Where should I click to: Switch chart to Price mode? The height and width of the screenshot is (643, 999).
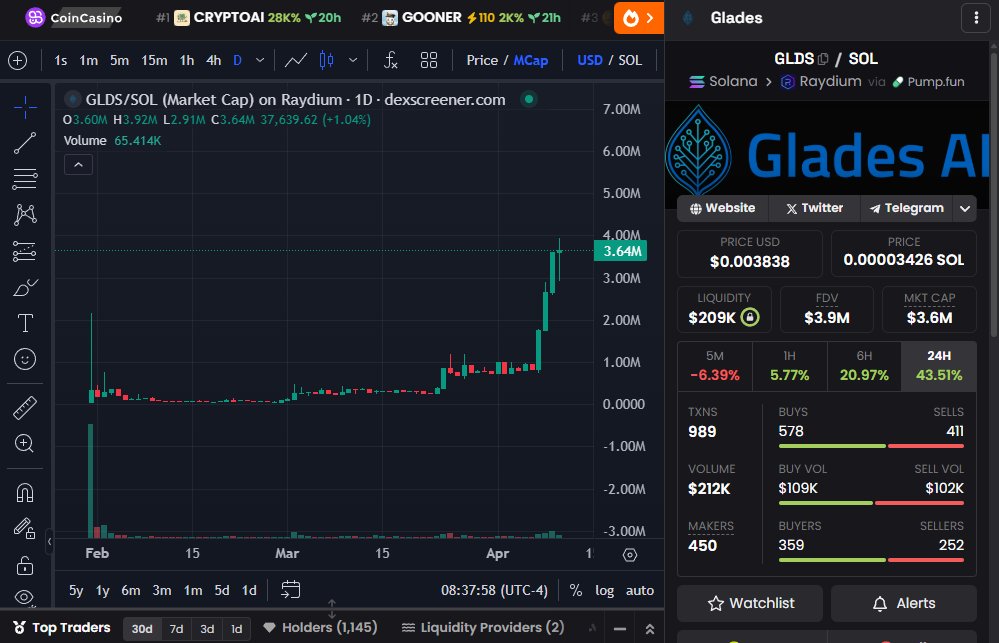(482, 61)
